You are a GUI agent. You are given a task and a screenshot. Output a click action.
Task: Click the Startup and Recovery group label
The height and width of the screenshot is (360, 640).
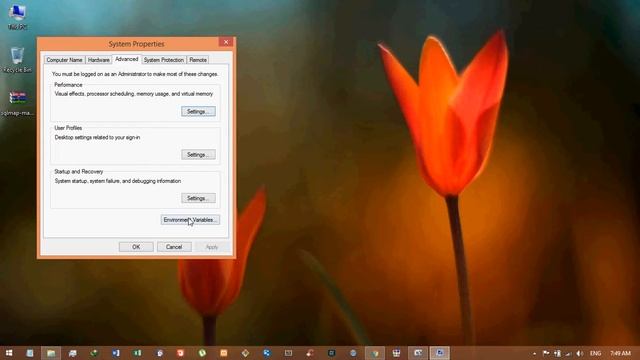[x=79, y=172]
